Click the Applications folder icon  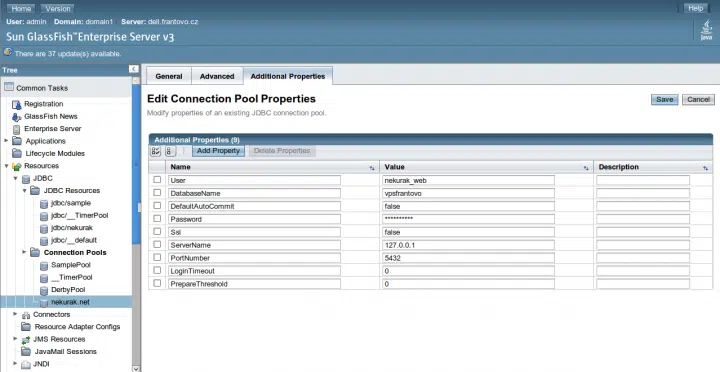pyautogui.click(x=17, y=141)
